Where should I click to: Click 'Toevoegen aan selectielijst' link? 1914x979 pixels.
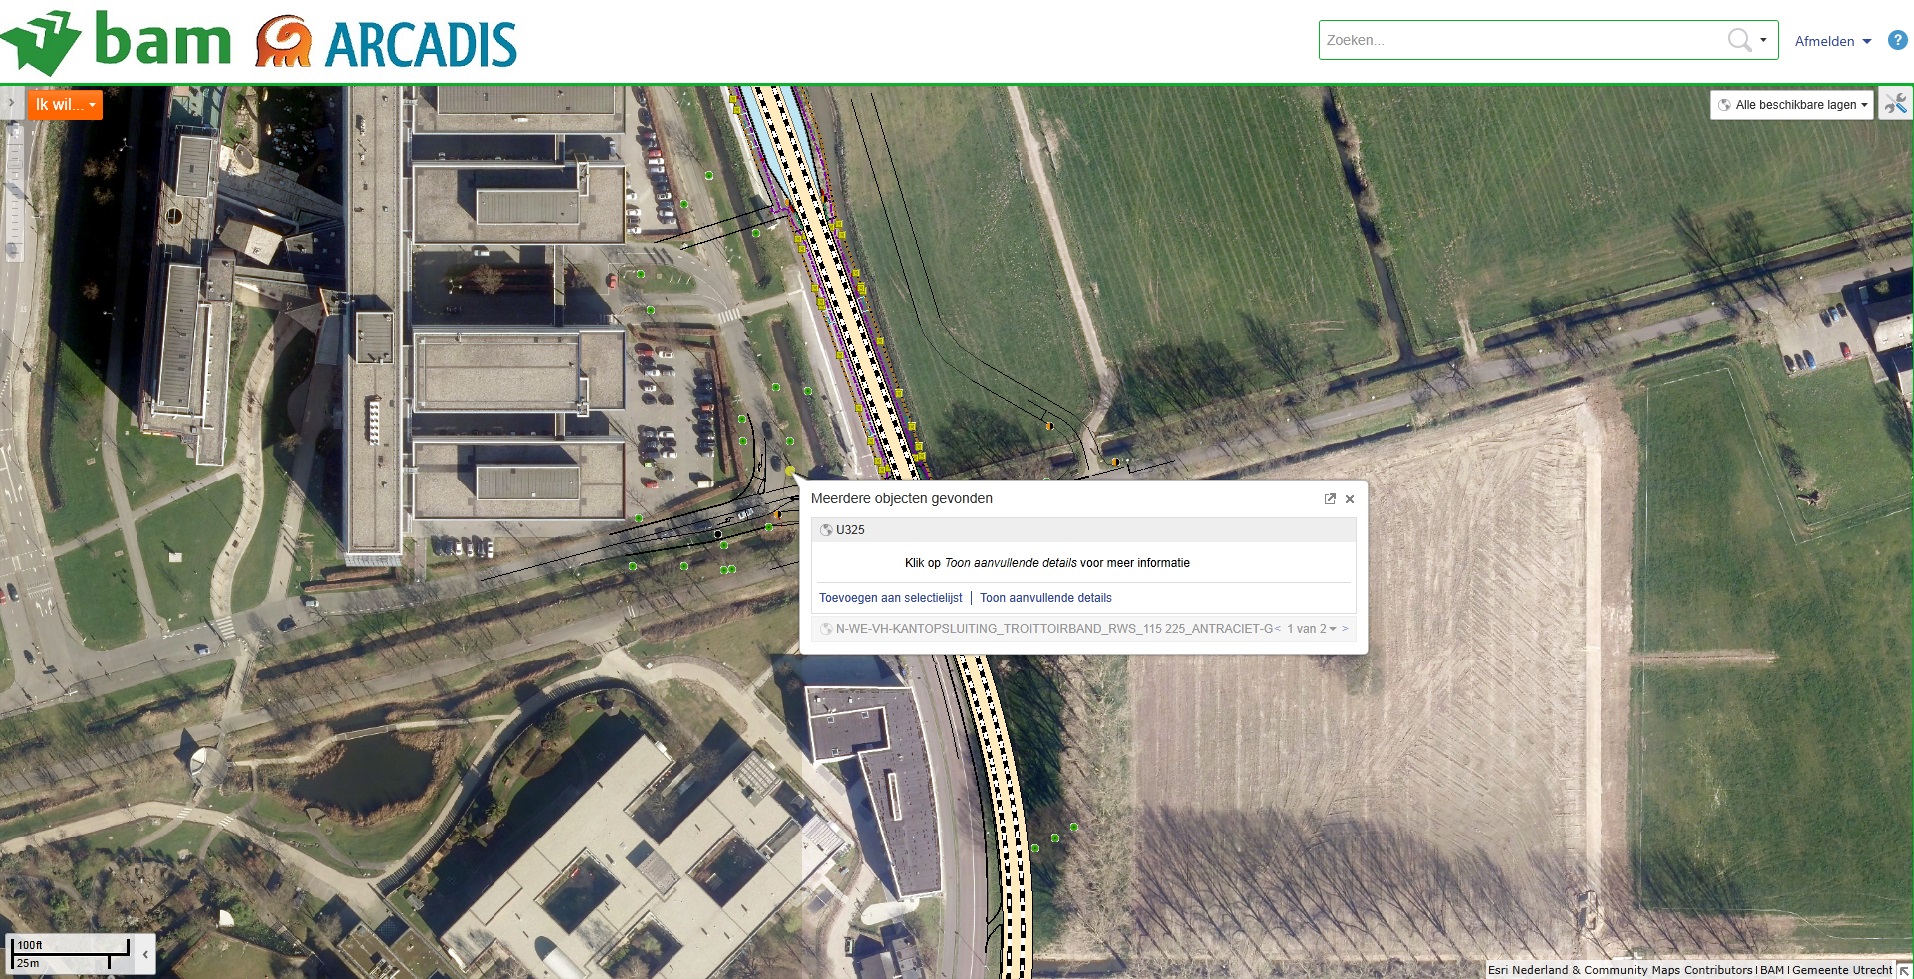(x=890, y=598)
